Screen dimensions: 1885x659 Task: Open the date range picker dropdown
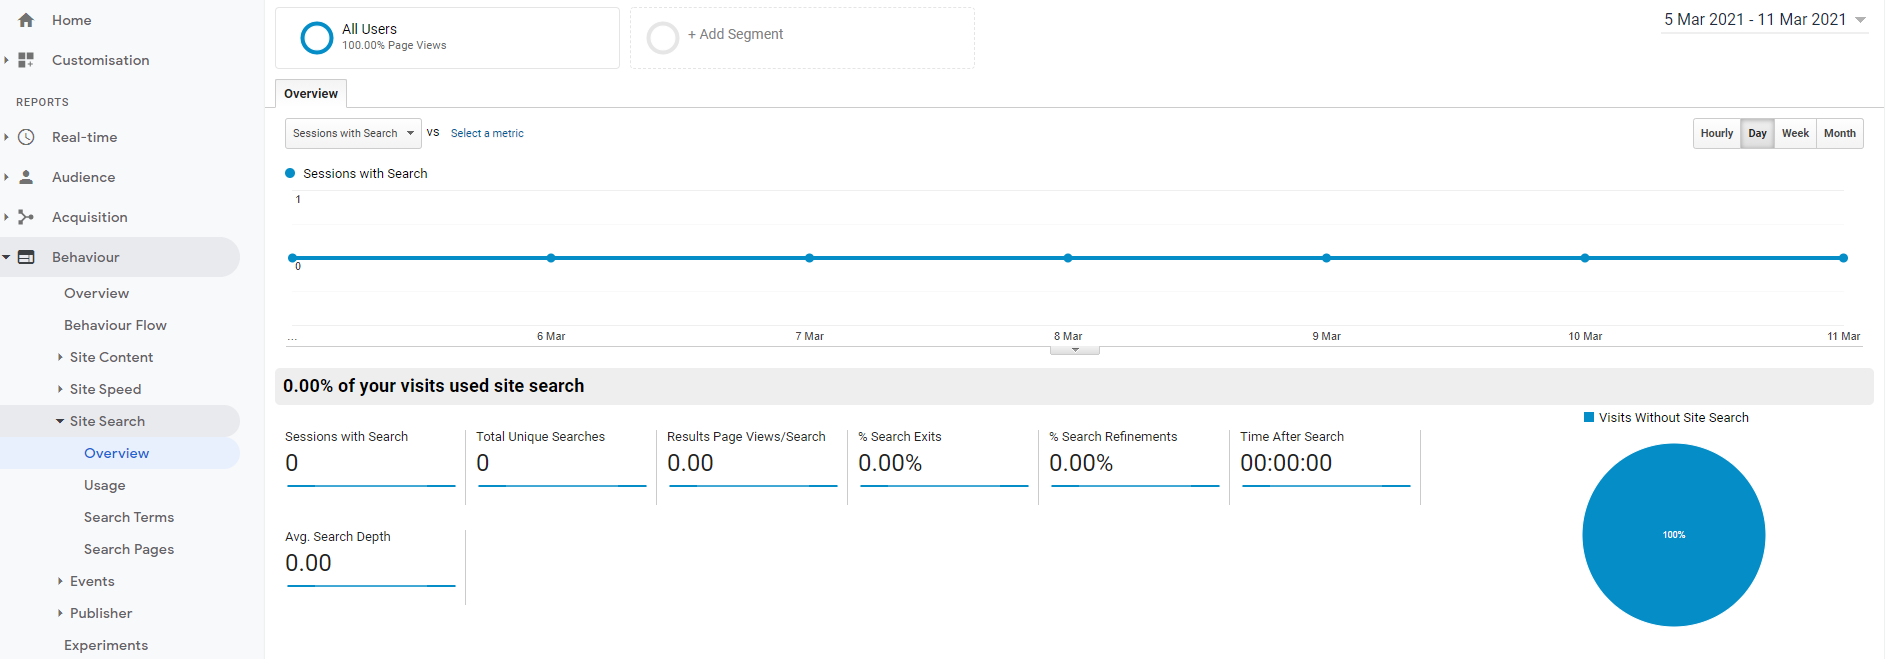tap(1765, 20)
